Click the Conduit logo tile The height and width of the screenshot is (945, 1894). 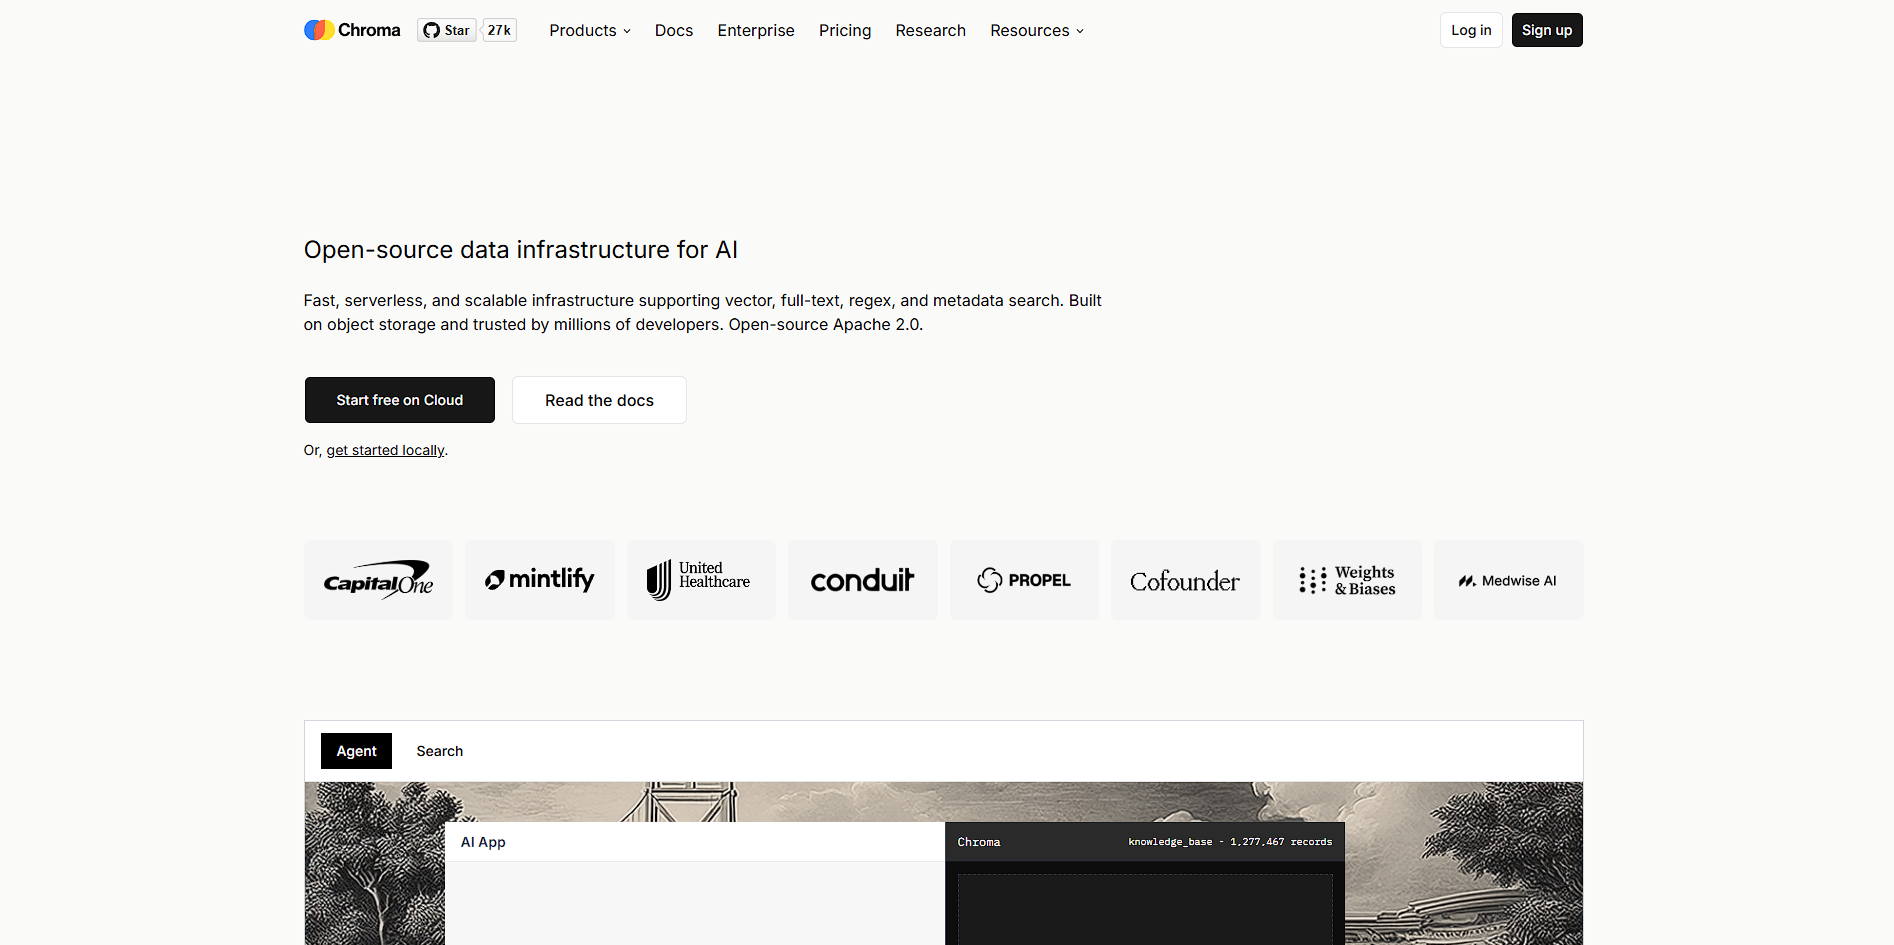click(x=862, y=580)
